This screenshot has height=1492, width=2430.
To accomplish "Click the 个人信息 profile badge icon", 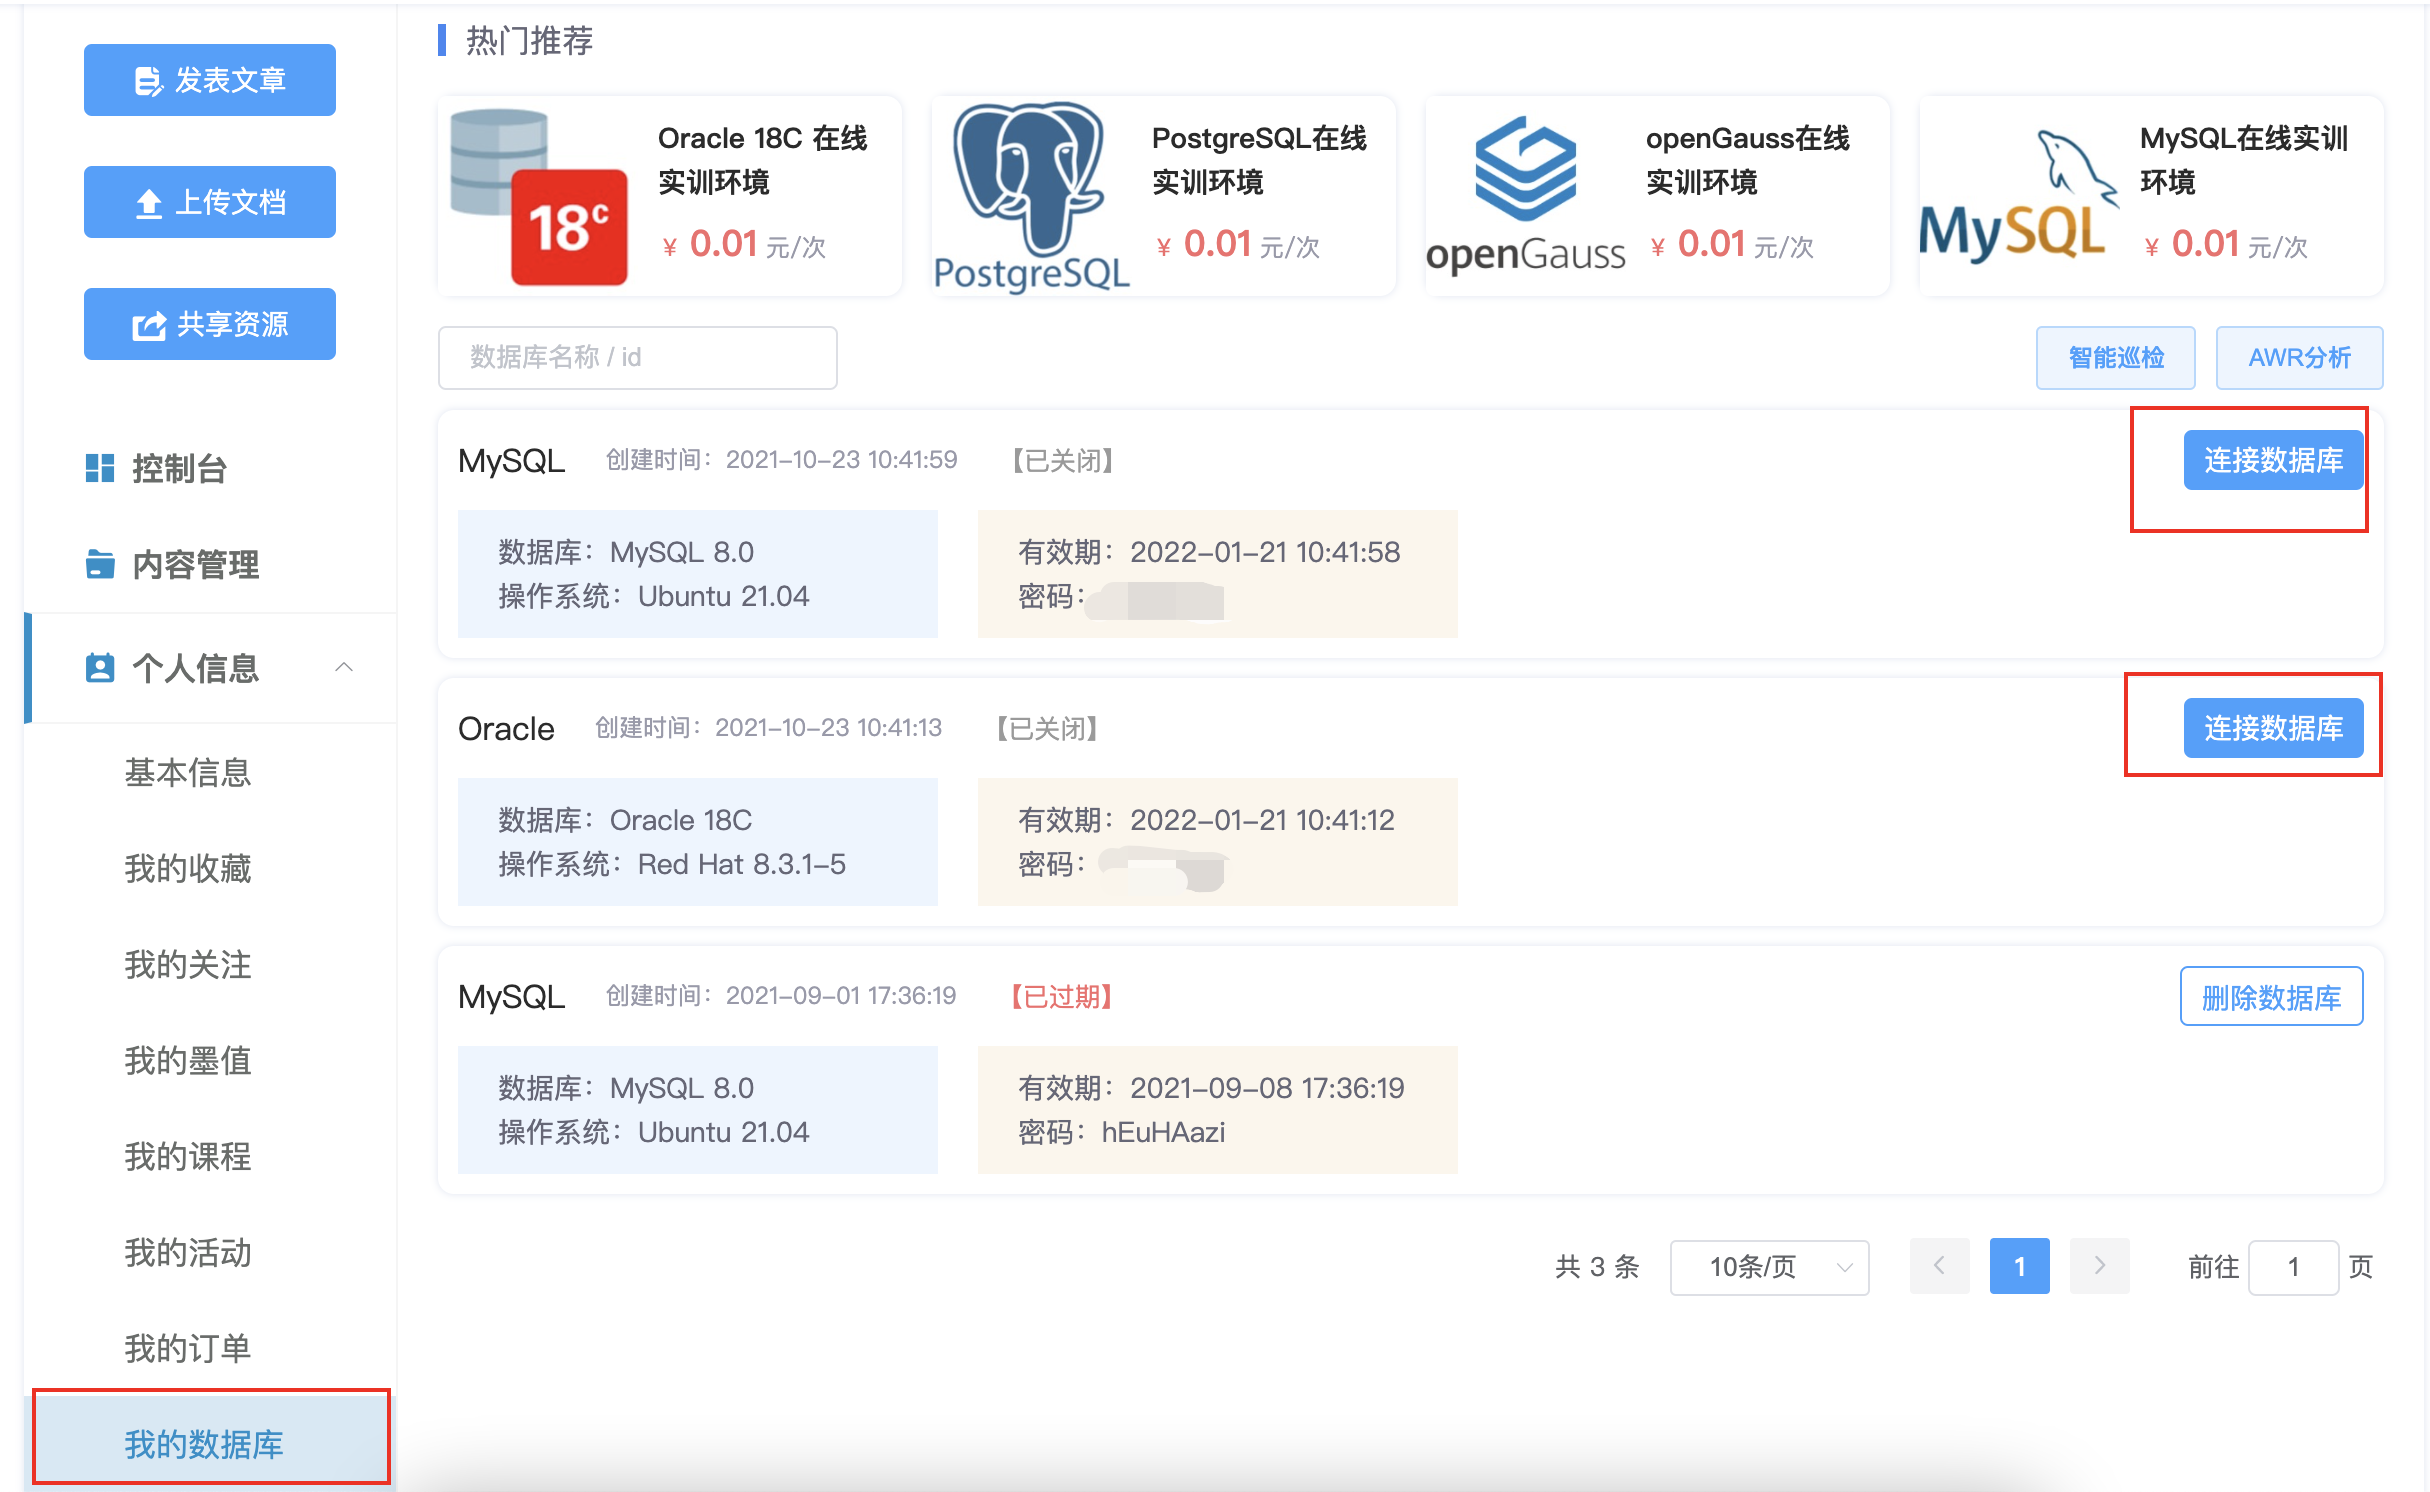I will pos(100,668).
